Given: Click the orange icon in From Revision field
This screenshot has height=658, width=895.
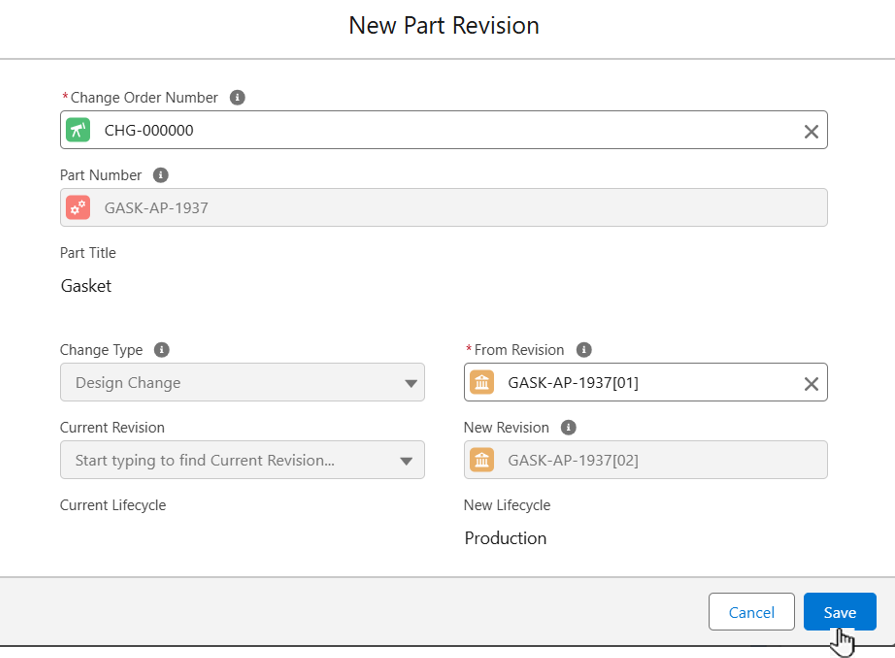Looking at the screenshot, I should click(x=482, y=382).
